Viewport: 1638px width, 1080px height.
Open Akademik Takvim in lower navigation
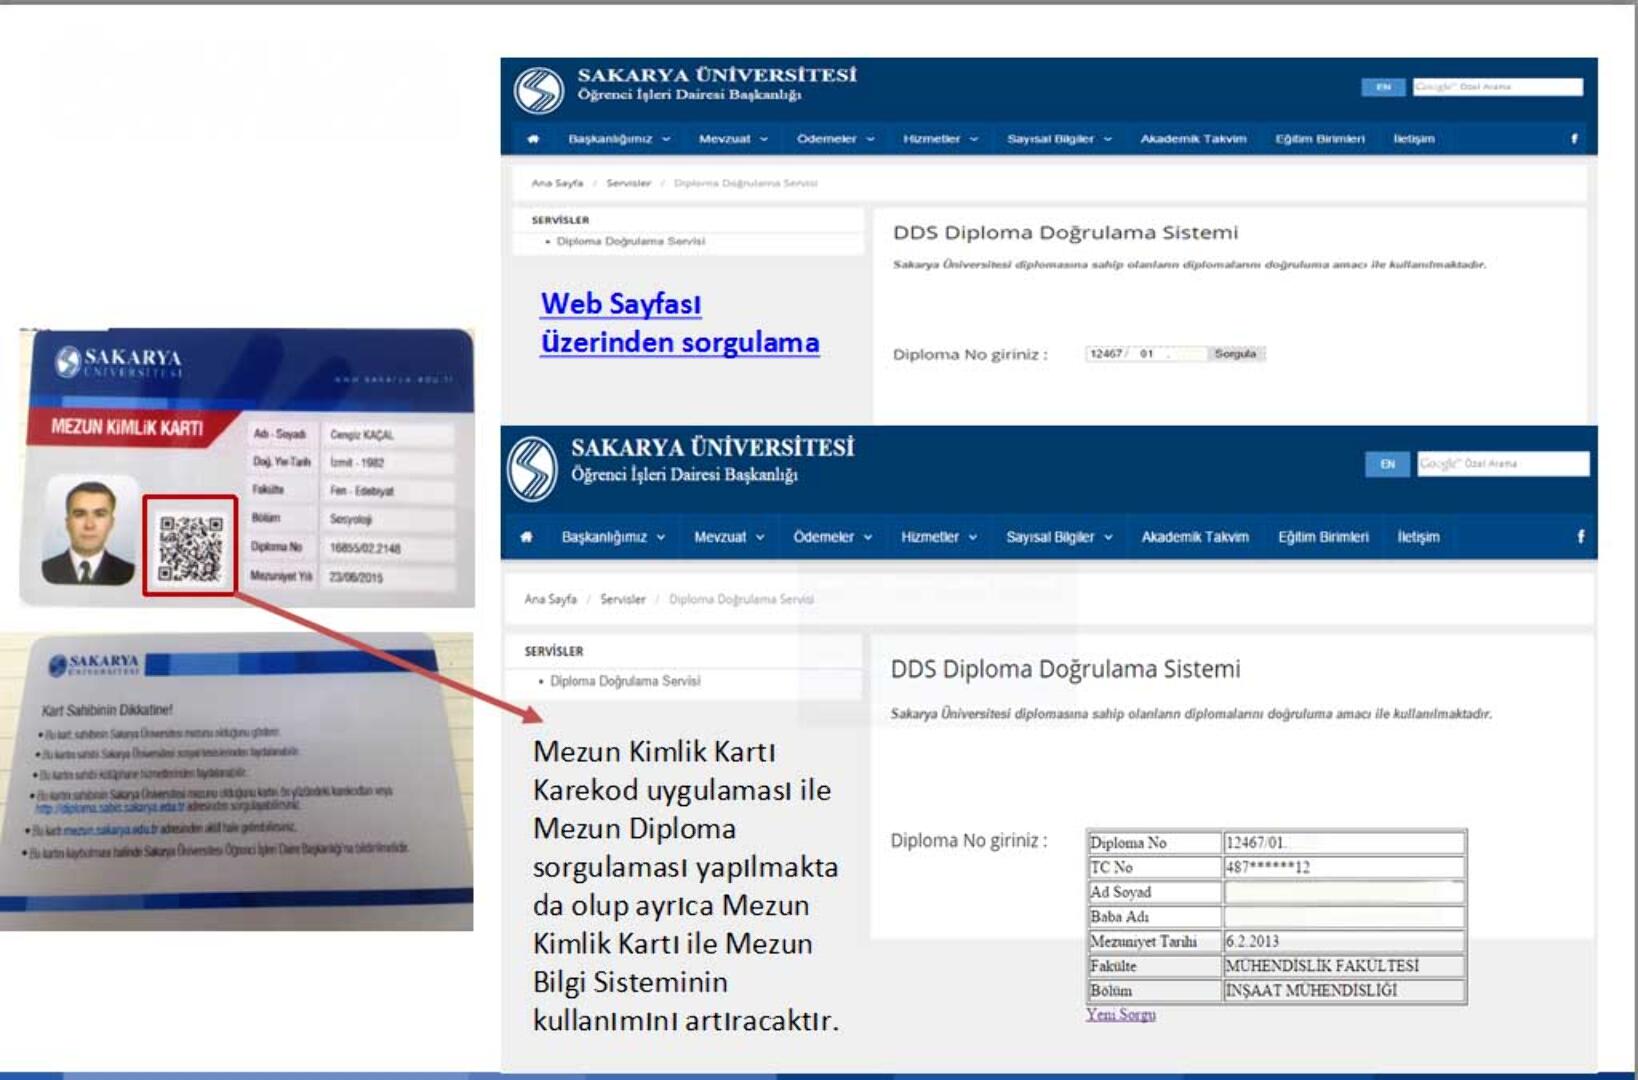pos(1195,537)
